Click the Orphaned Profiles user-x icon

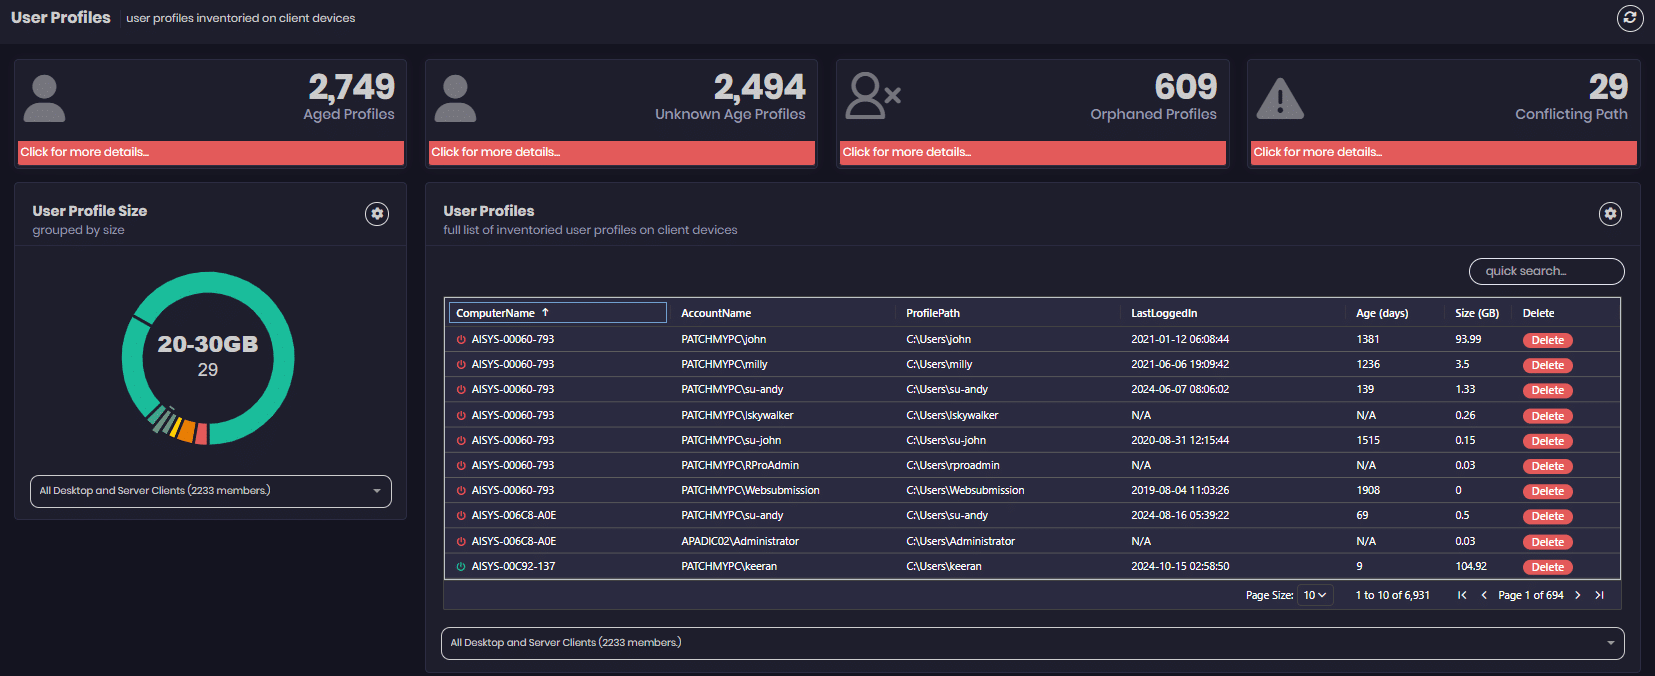[873, 97]
